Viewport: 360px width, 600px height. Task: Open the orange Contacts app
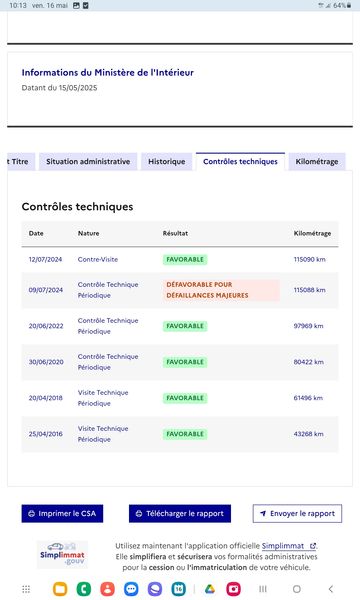pos(108,589)
